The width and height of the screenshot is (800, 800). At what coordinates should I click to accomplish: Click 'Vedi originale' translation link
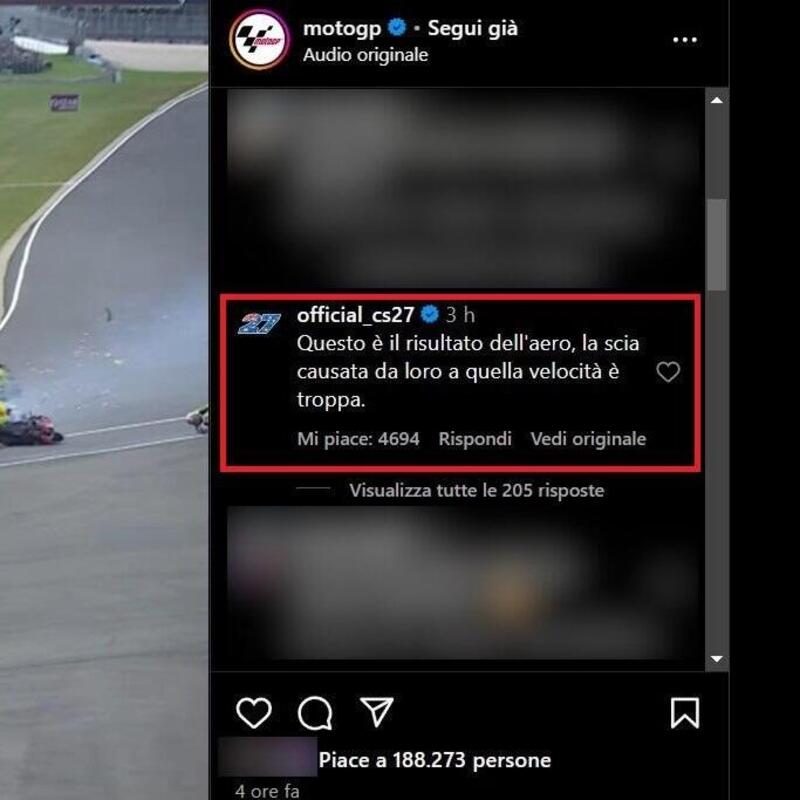tap(588, 439)
